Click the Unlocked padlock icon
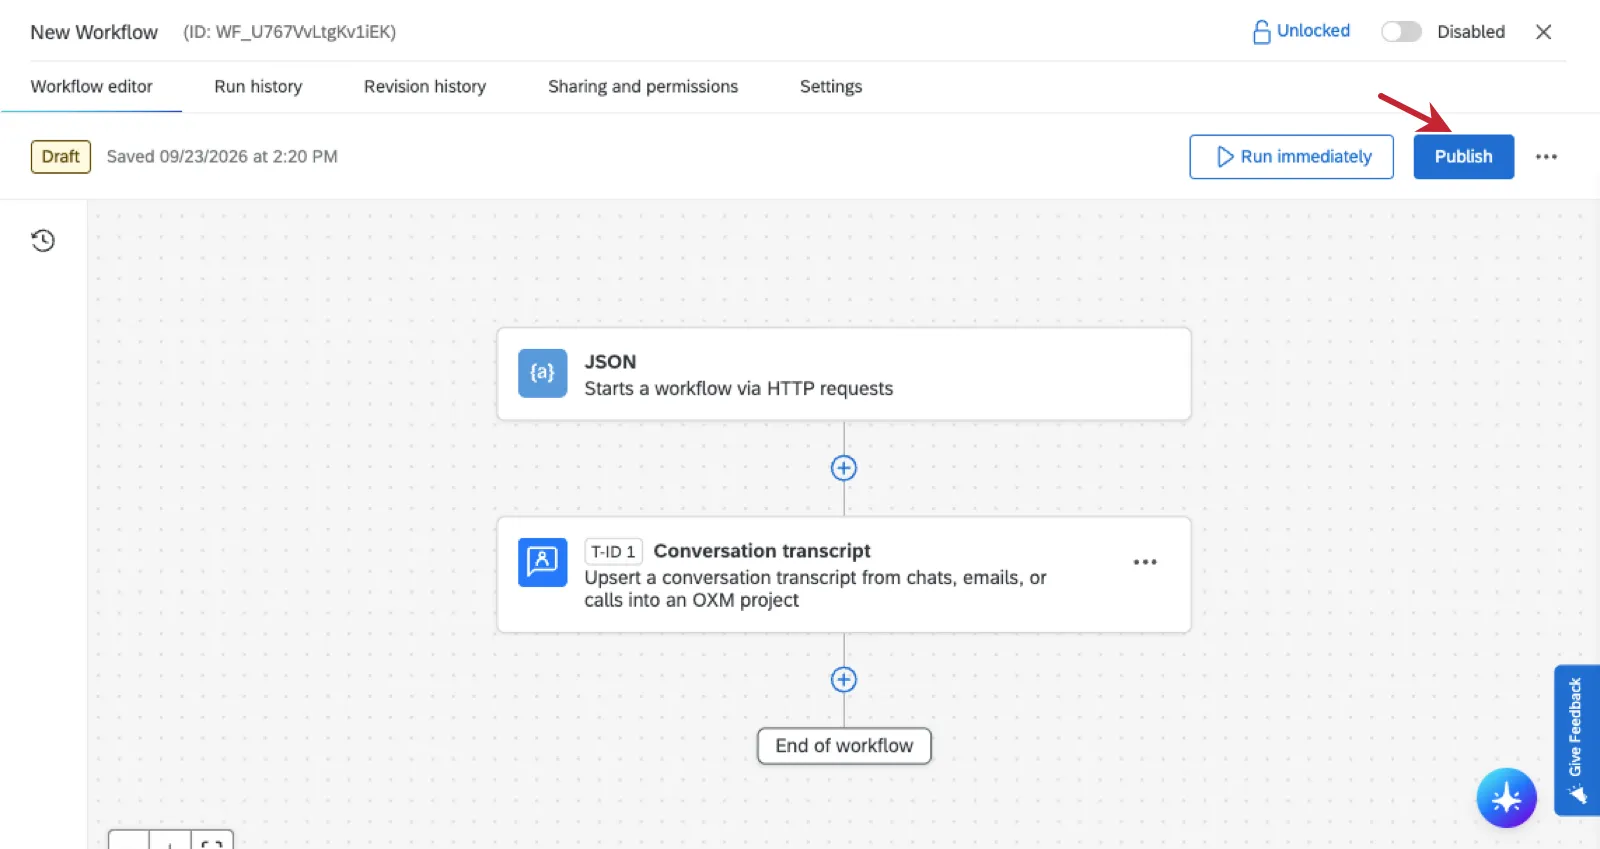The height and width of the screenshot is (849, 1600). point(1261,32)
